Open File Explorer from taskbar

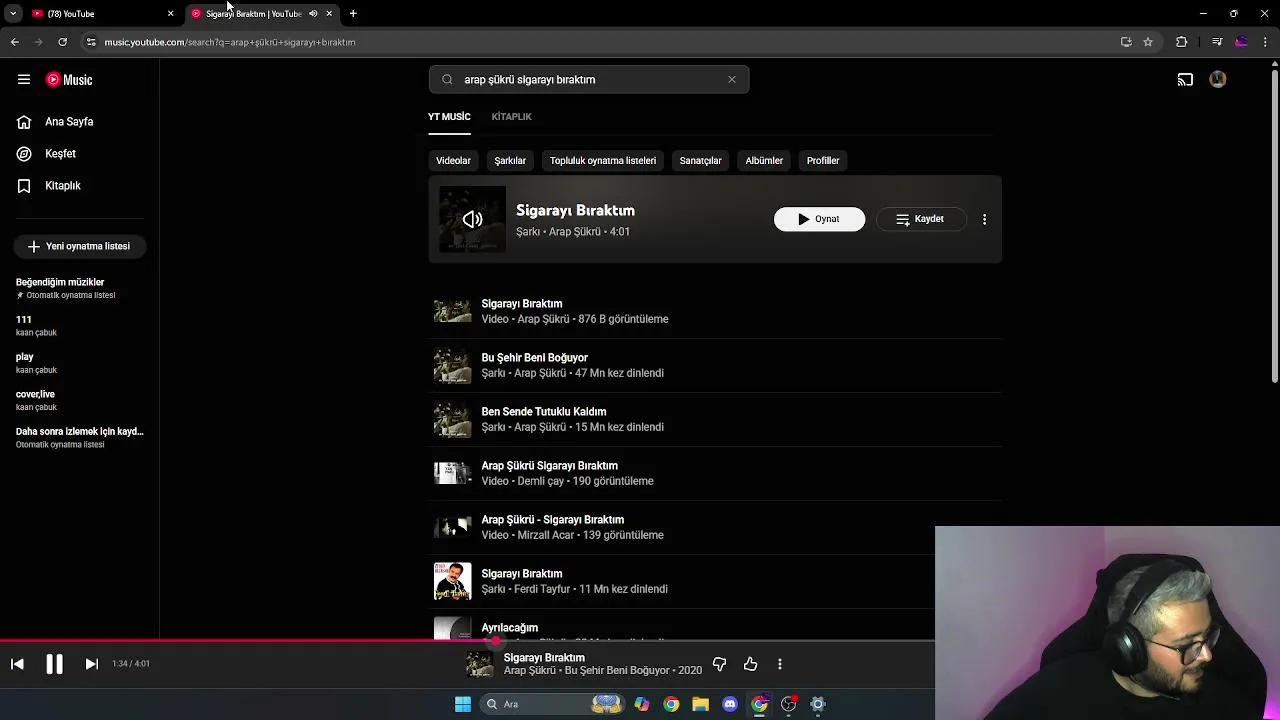pos(700,704)
